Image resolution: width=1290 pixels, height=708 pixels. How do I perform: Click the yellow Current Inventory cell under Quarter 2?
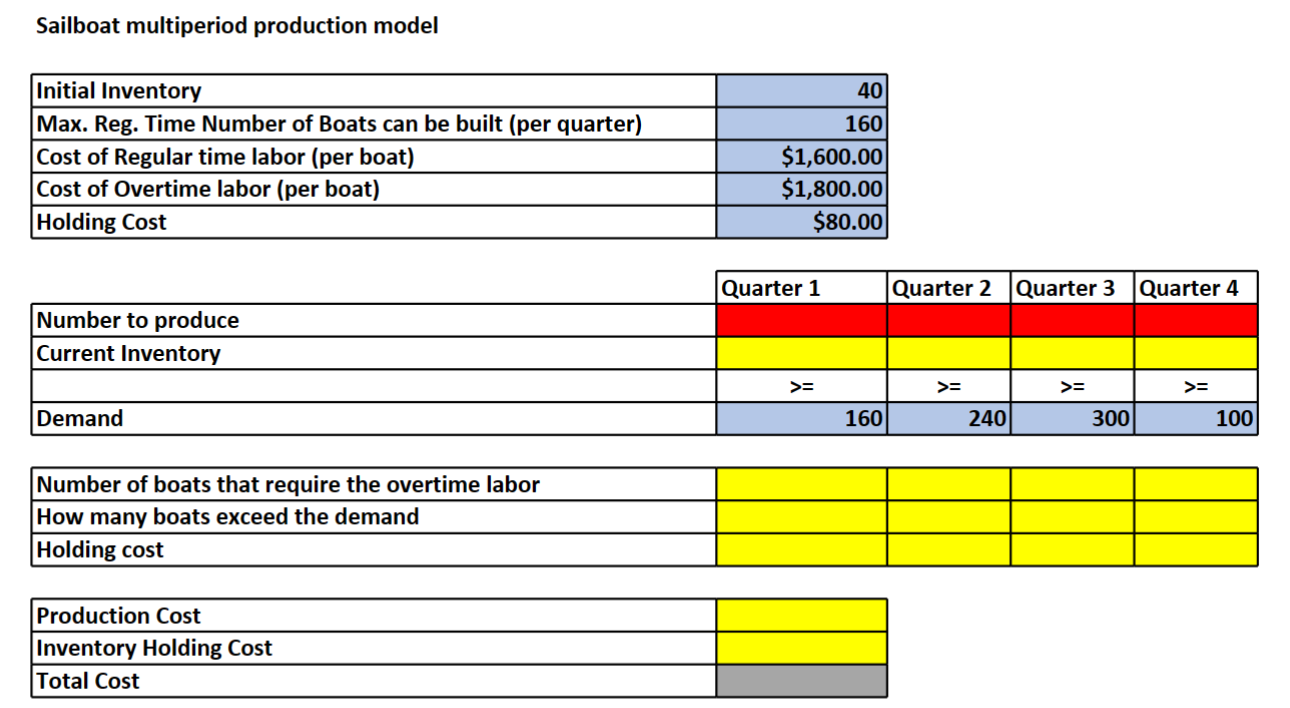pos(948,352)
